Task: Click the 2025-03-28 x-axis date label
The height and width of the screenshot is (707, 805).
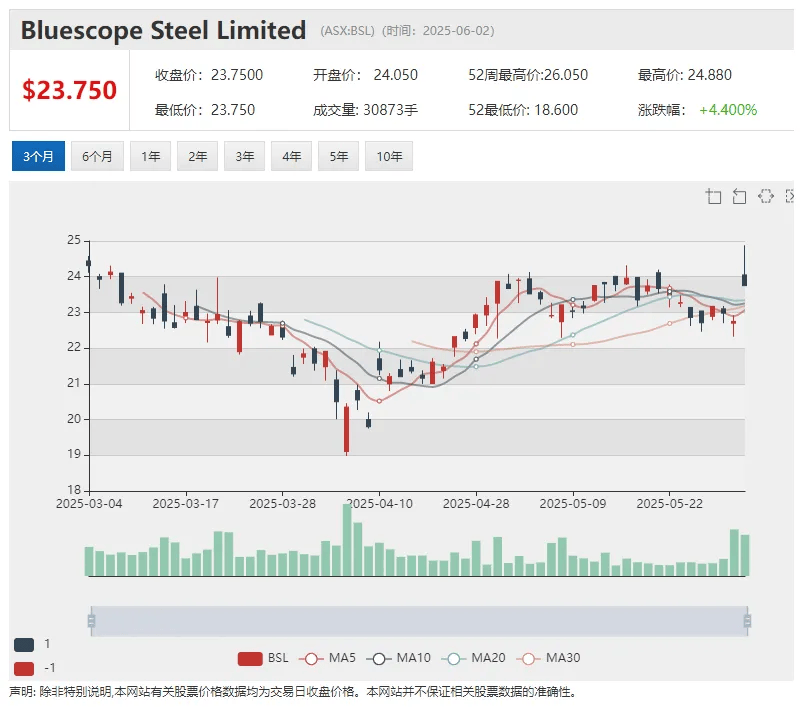Action: pyautogui.click(x=282, y=504)
